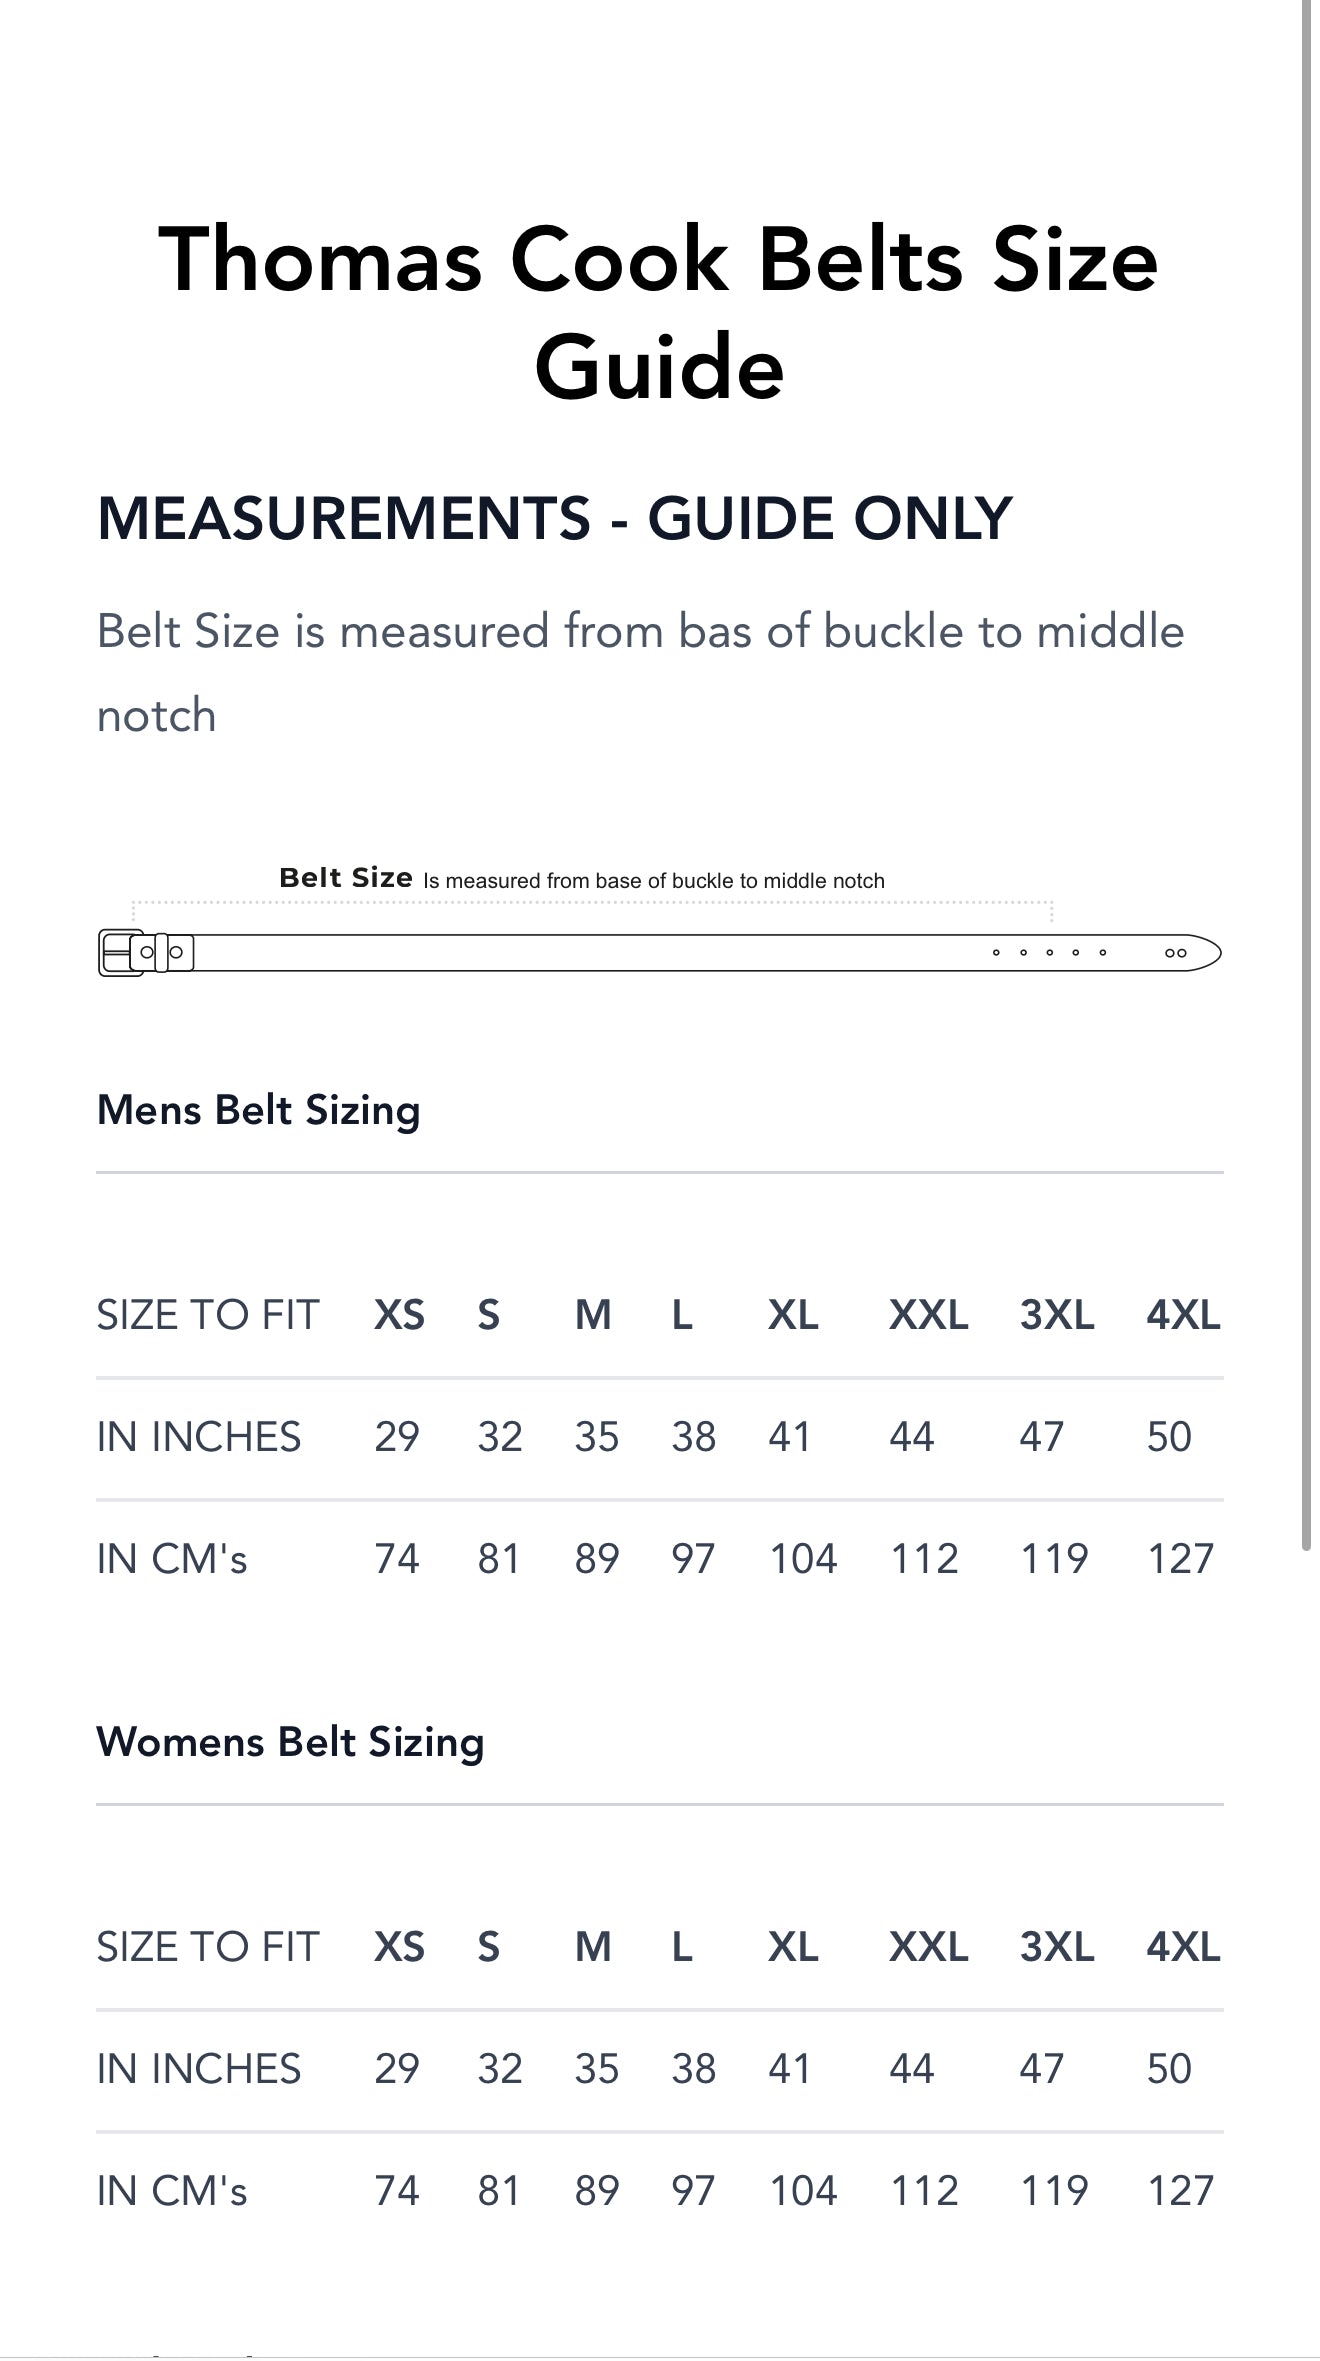Click the belt buckle in the diagram
Screen dimensions: 1320x2361
point(120,952)
